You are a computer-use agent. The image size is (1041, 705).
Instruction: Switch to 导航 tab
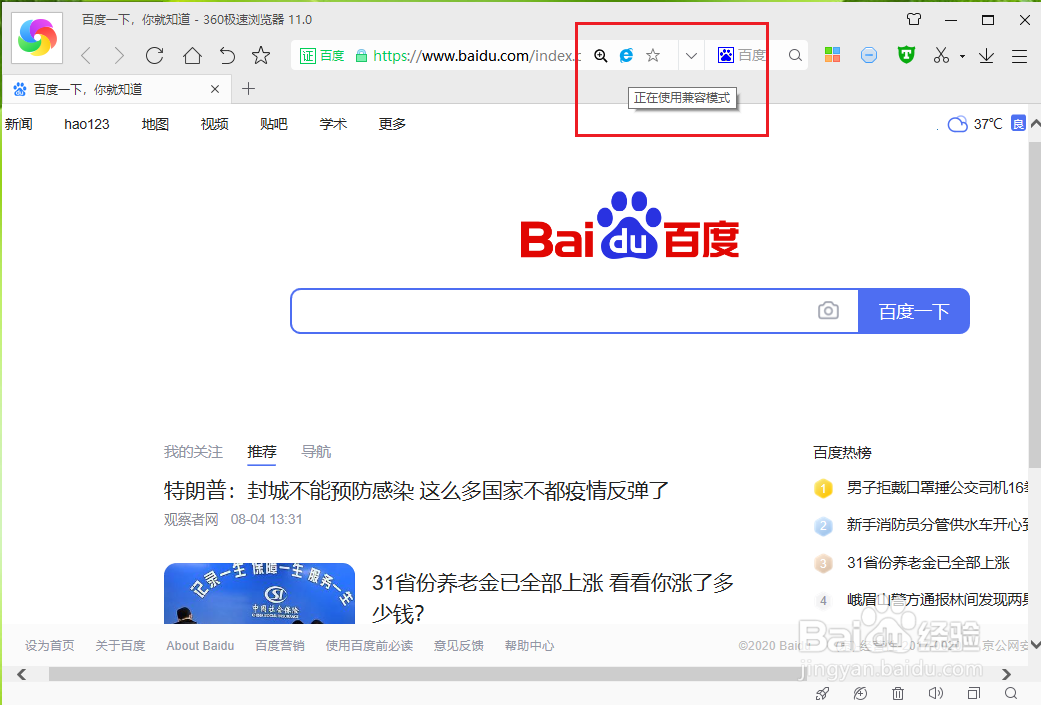pyautogui.click(x=316, y=452)
